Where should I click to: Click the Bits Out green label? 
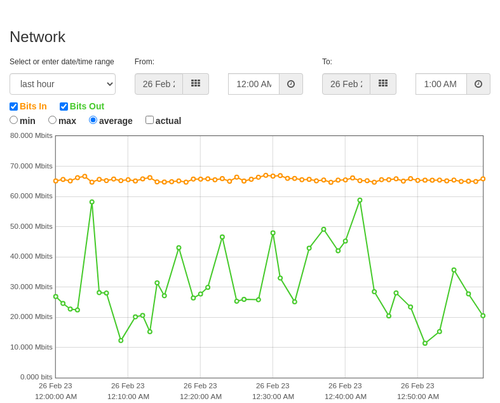[x=87, y=106]
